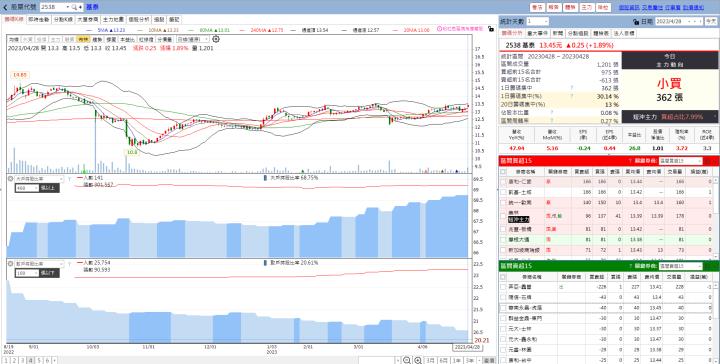Open the 法人目標 tab

[624, 34]
